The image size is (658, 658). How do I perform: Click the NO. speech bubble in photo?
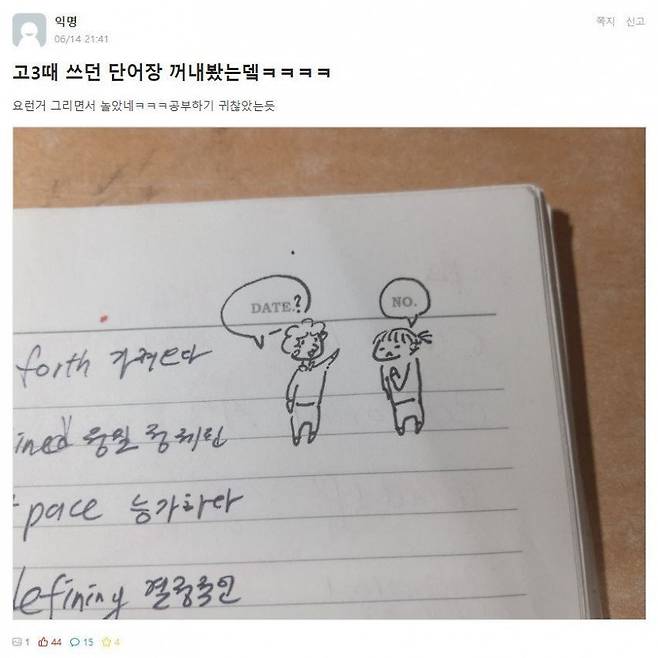coord(405,301)
